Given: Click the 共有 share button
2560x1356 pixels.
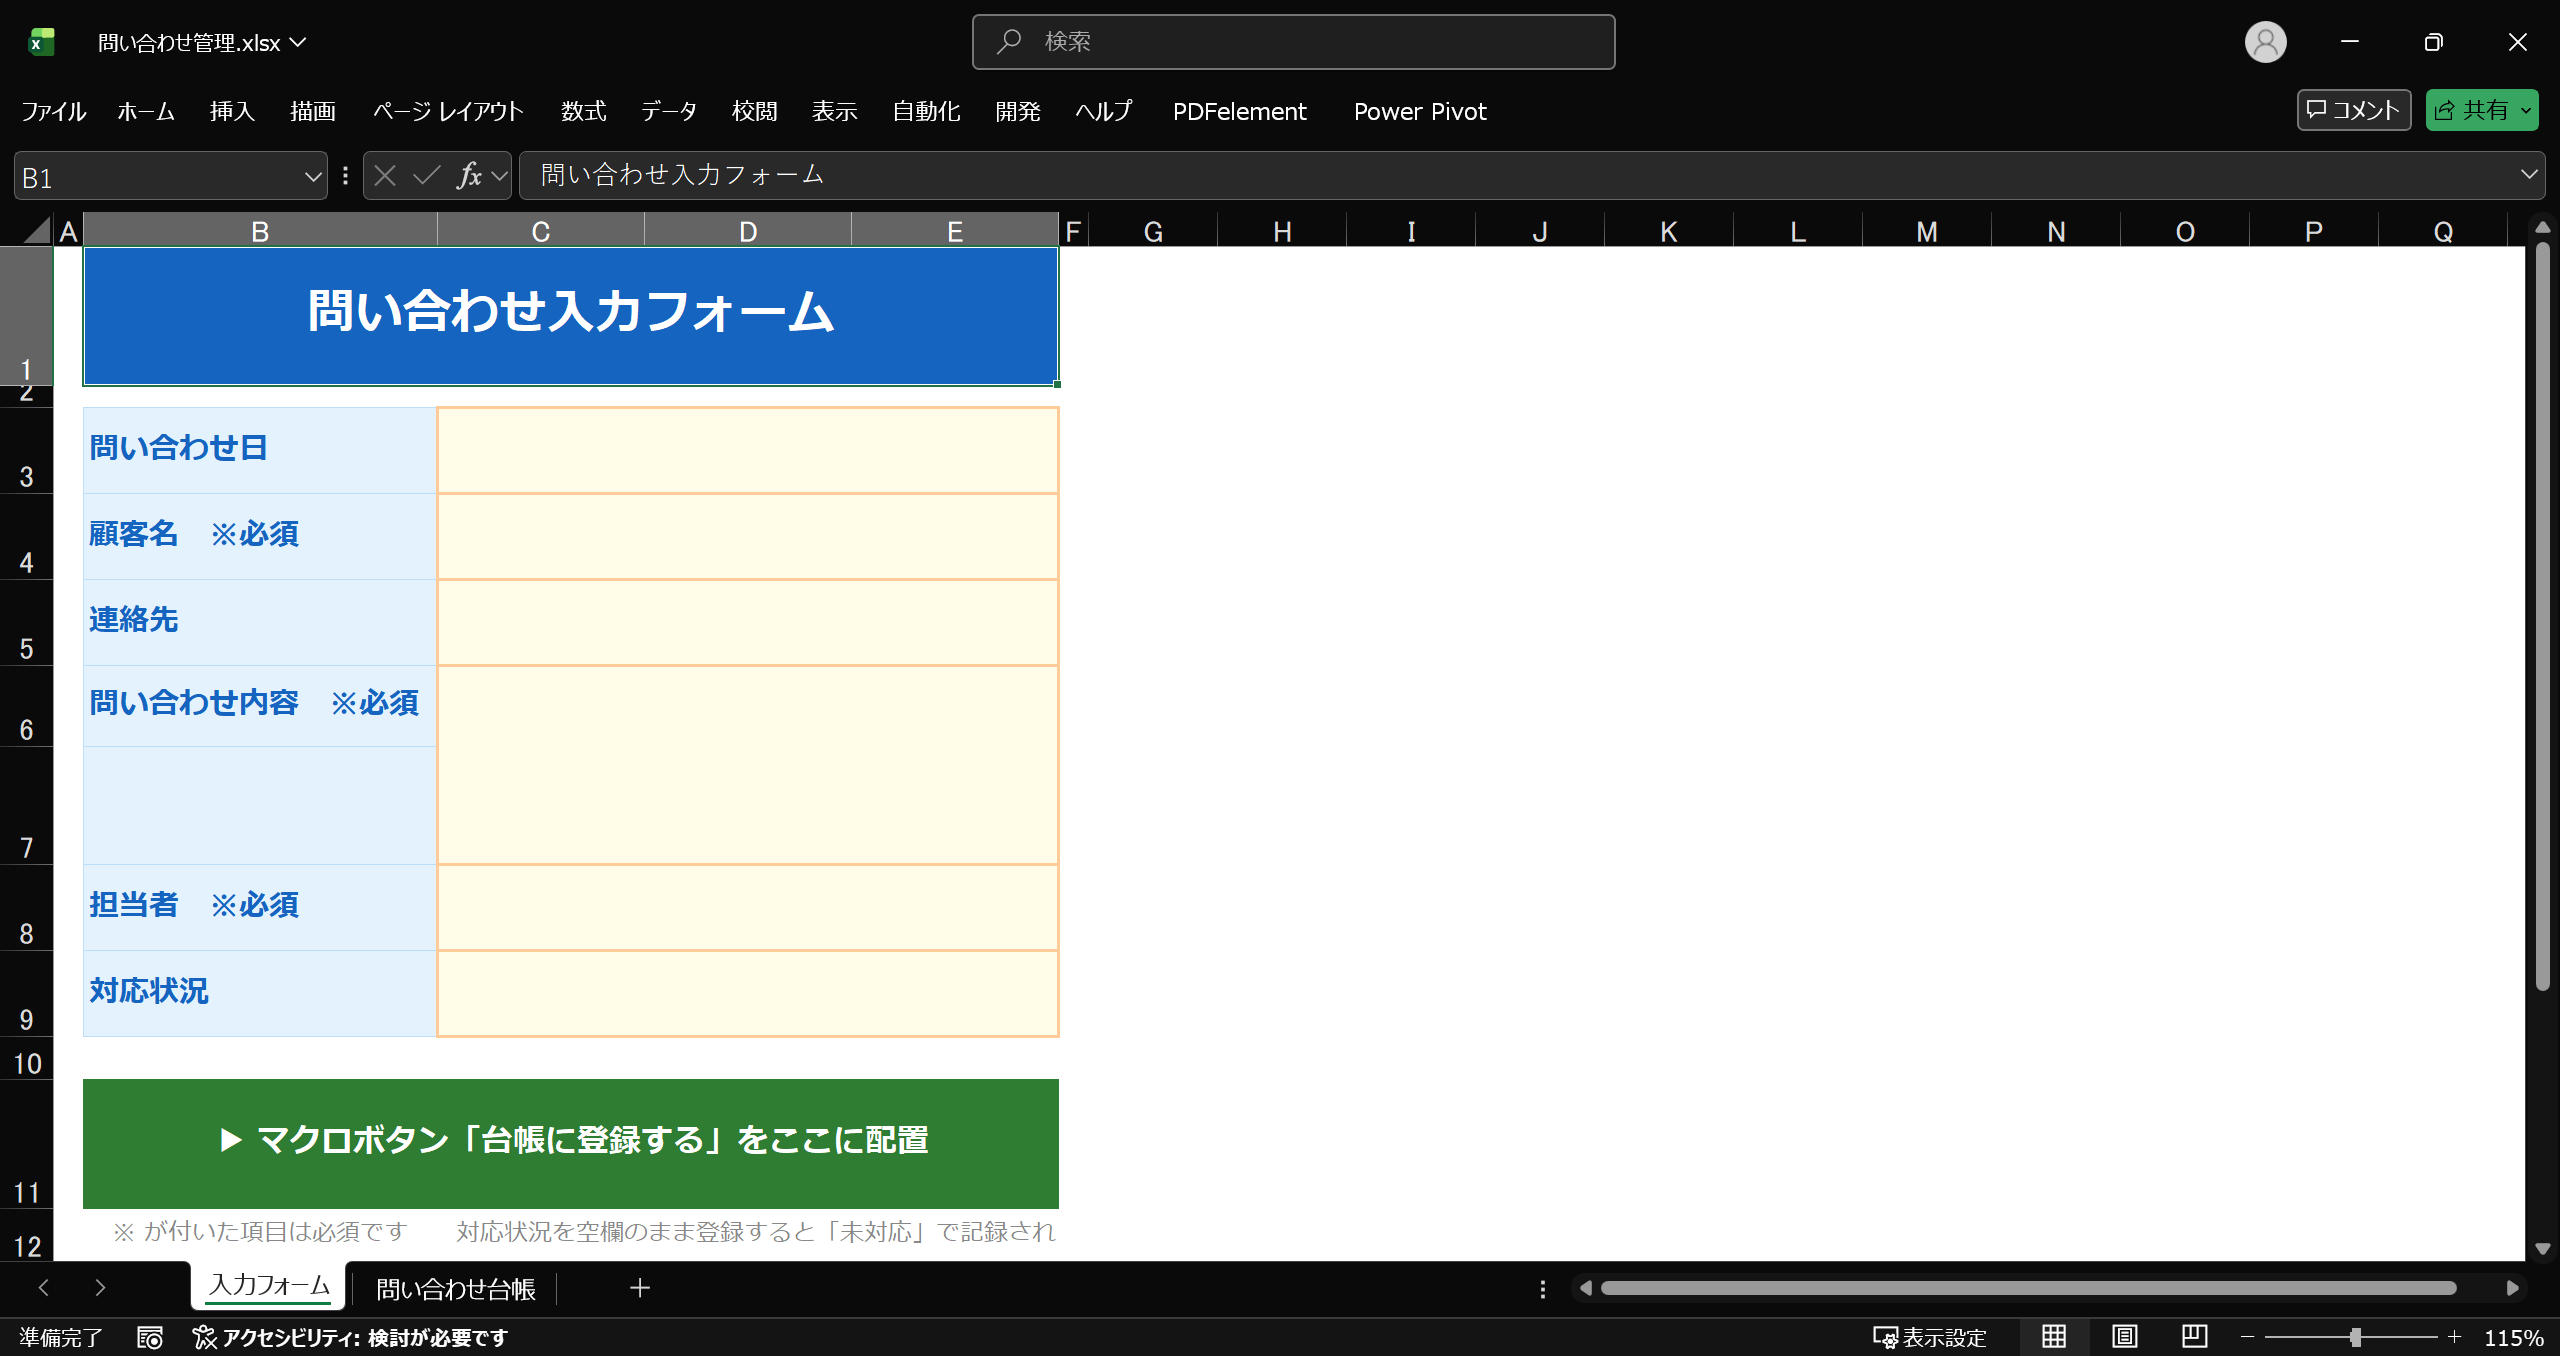Looking at the screenshot, I should pos(2471,110).
